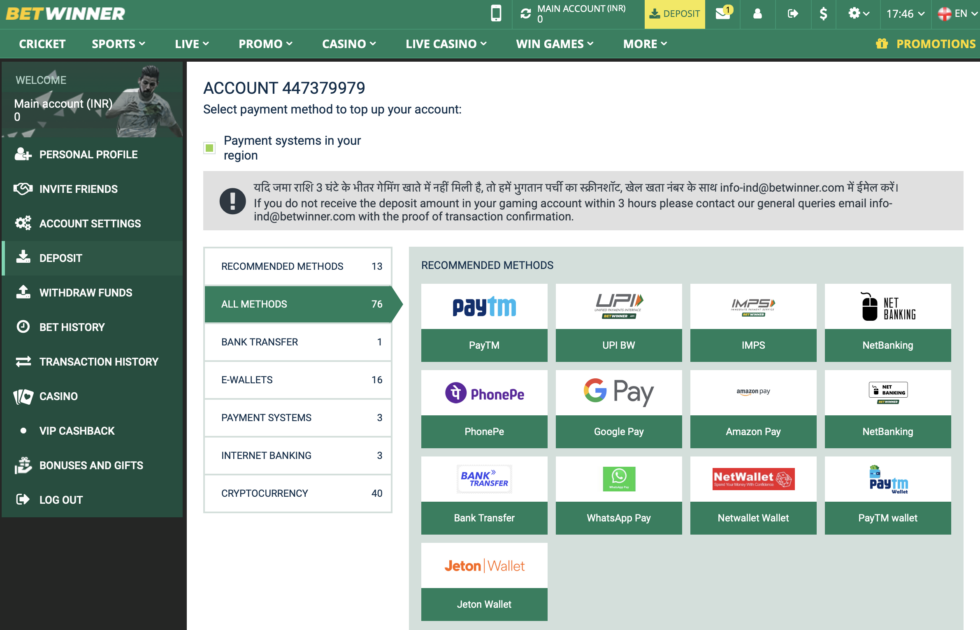Open the EN language dropdown
The height and width of the screenshot is (630, 980).
(958, 13)
